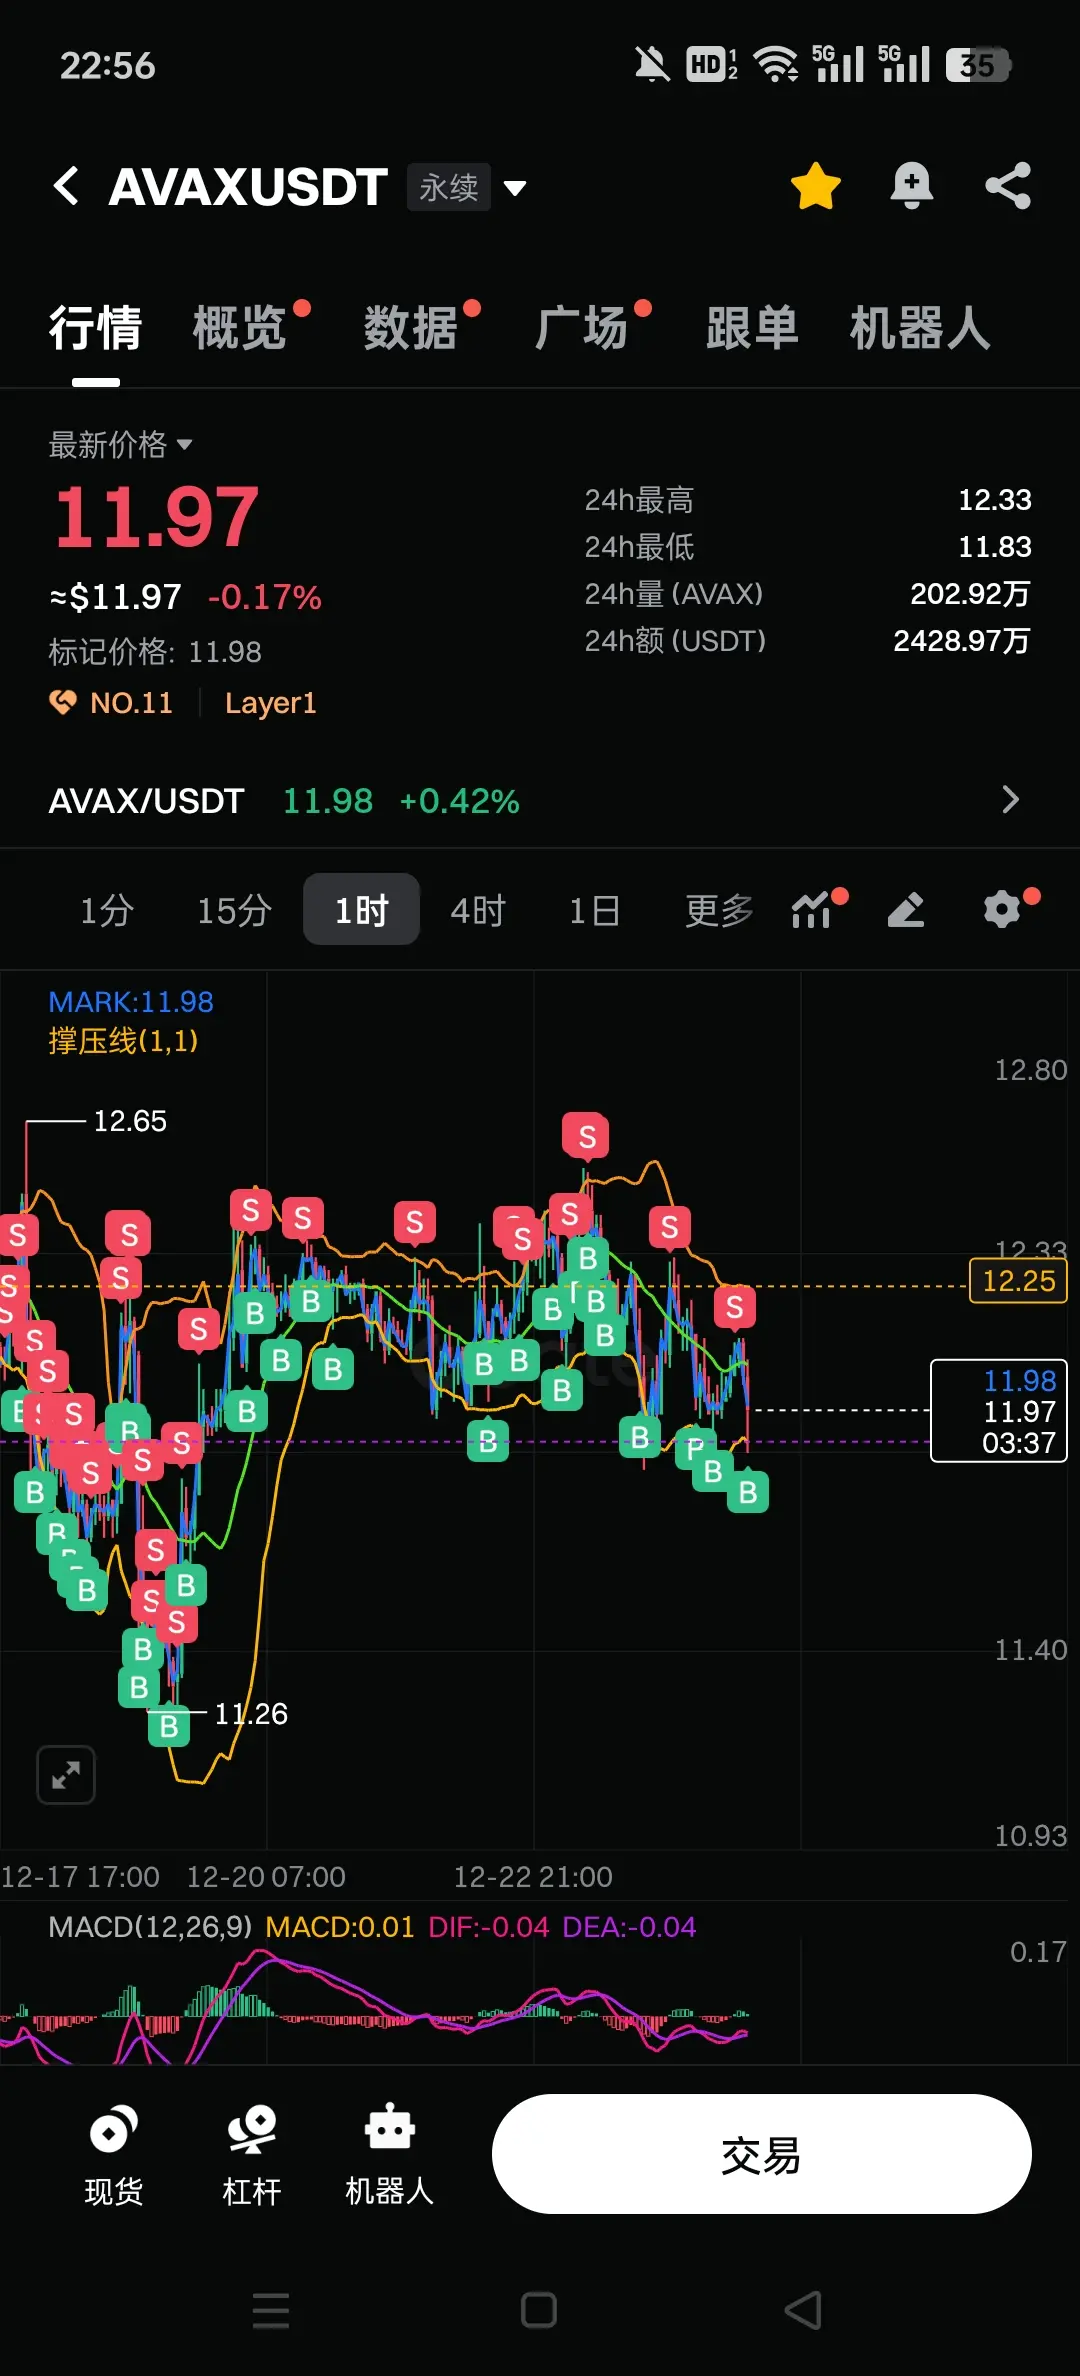Image resolution: width=1080 pixels, height=2376 pixels.
Task: Open the price alert bell icon
Action: coord(911,186)
